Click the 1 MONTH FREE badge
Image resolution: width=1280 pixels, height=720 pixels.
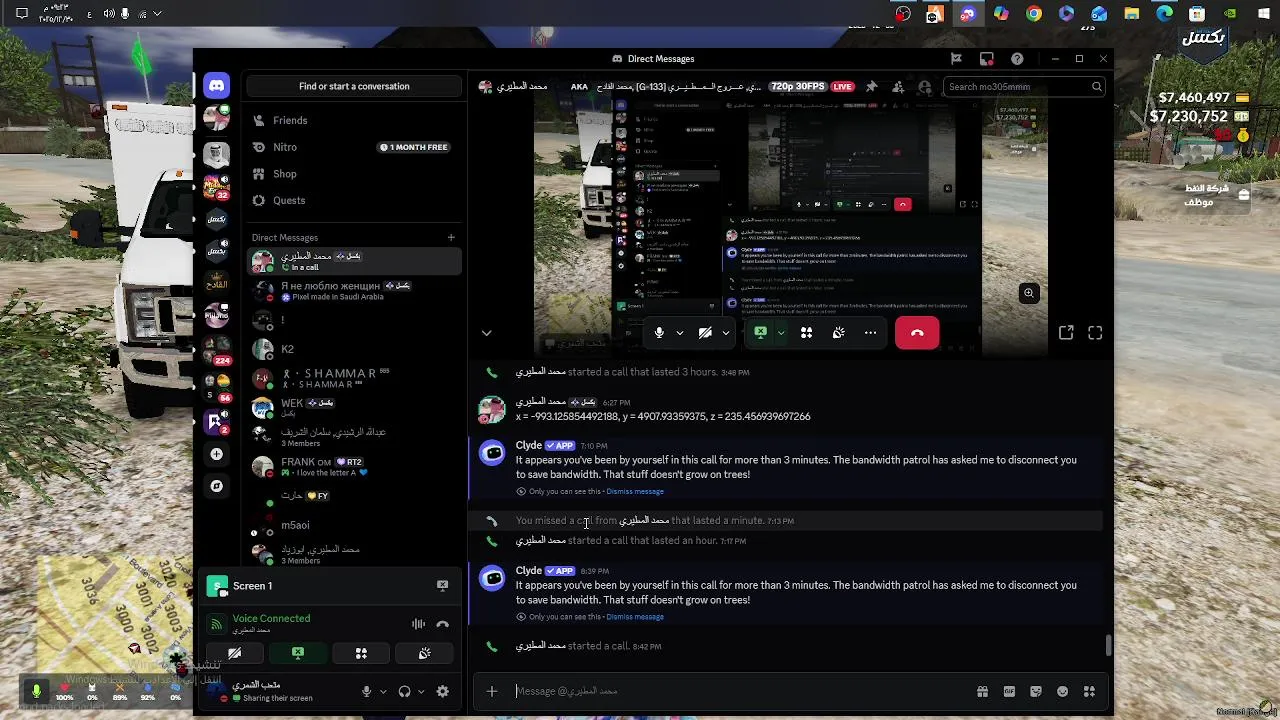[414, 147]
